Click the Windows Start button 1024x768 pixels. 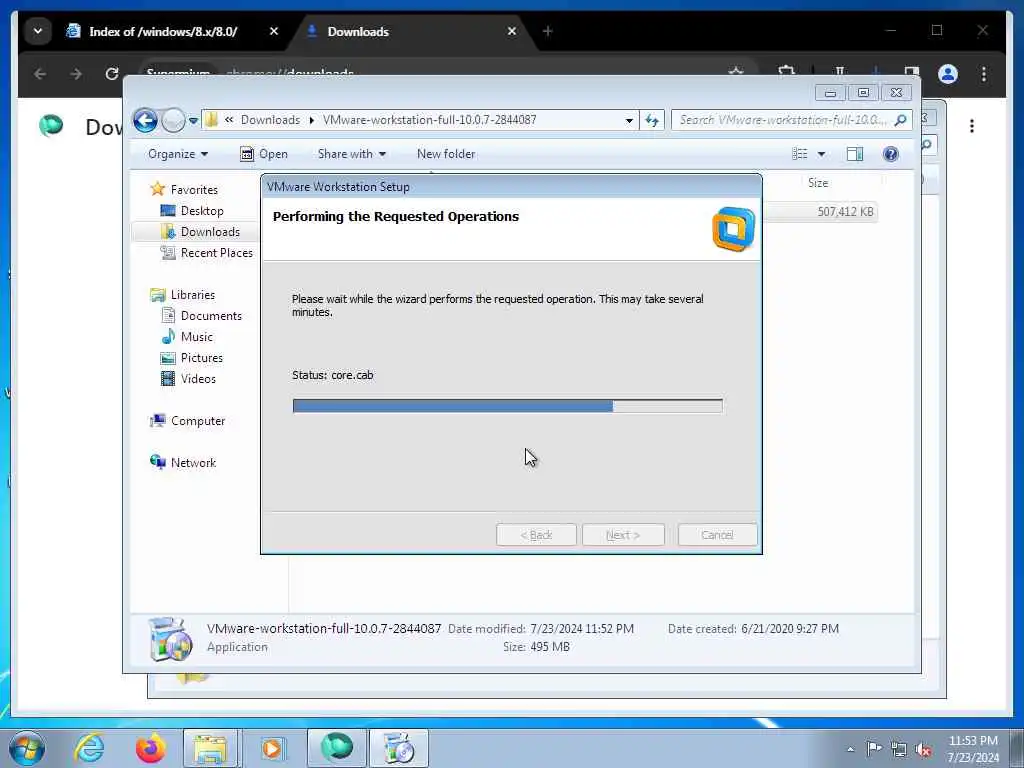click(27, 748)
